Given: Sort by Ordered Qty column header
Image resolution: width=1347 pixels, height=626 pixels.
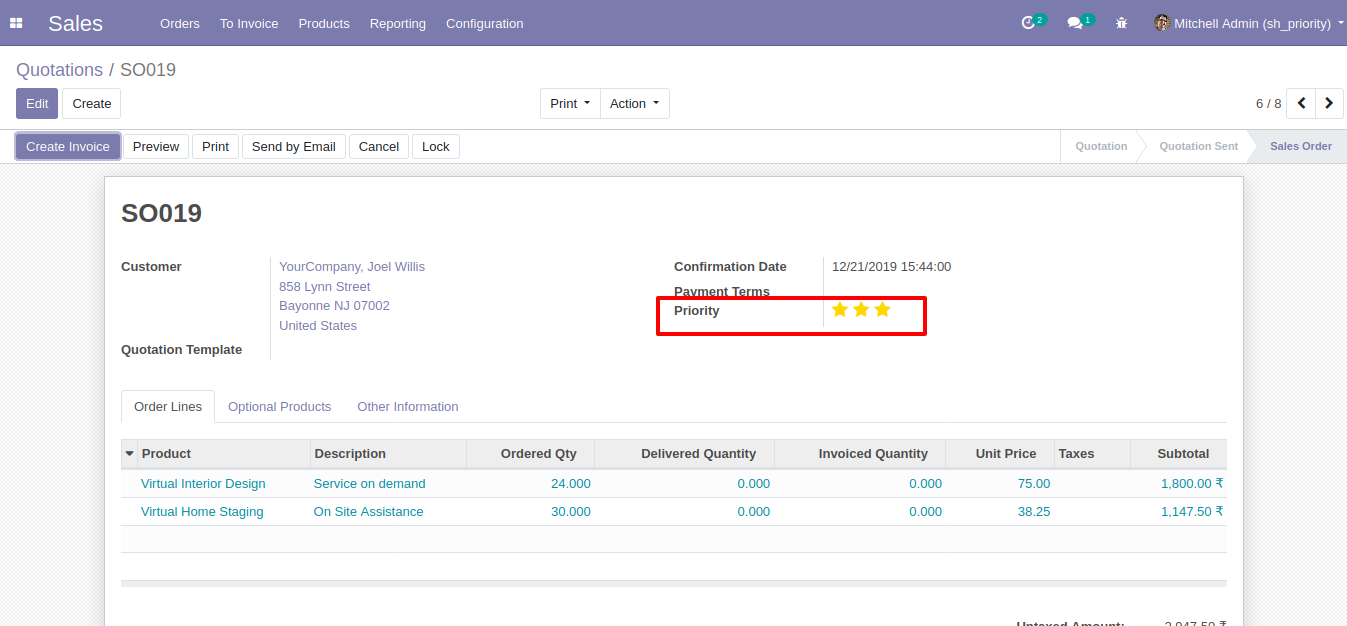Looking at the screenshot, I should click(x=530, y=454).
